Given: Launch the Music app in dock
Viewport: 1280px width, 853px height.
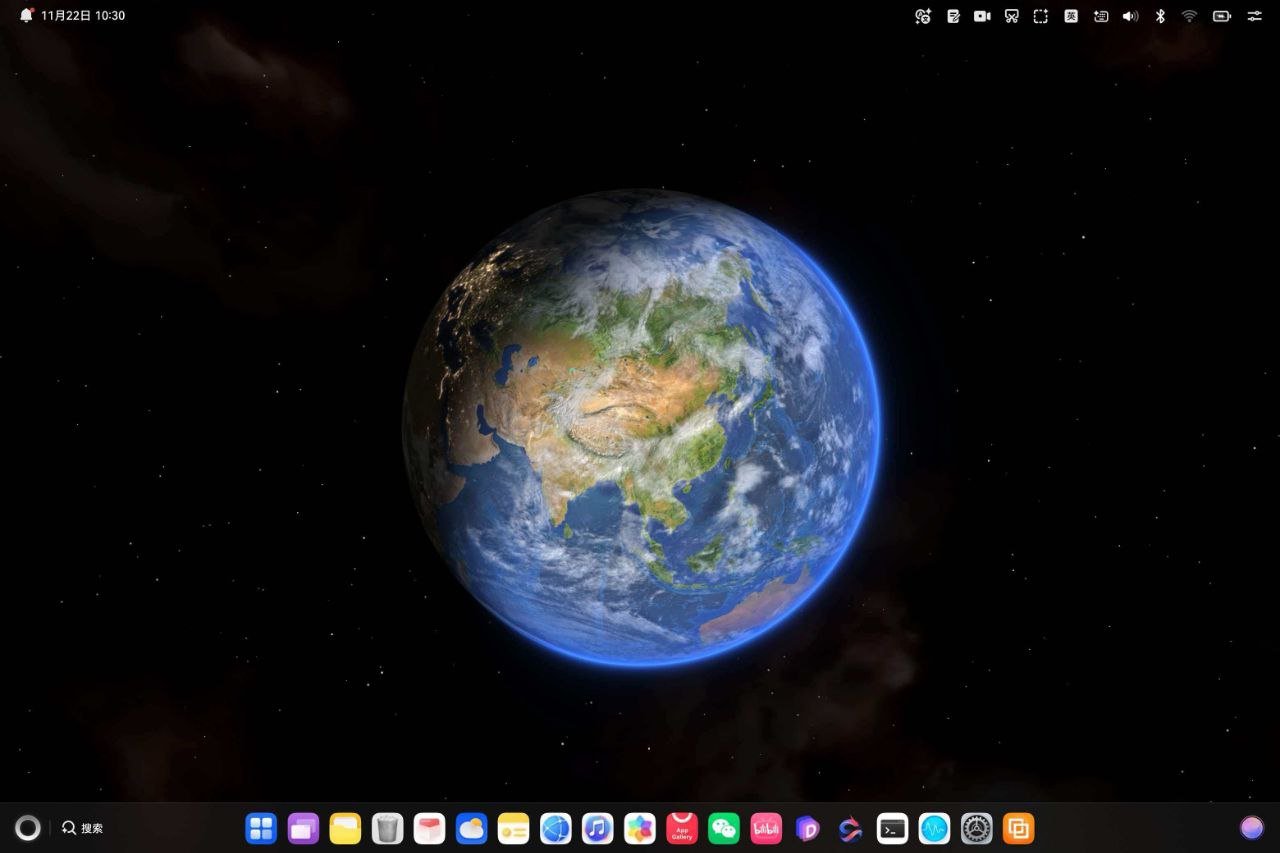Looking at the screenshot, I should (598, 828).
